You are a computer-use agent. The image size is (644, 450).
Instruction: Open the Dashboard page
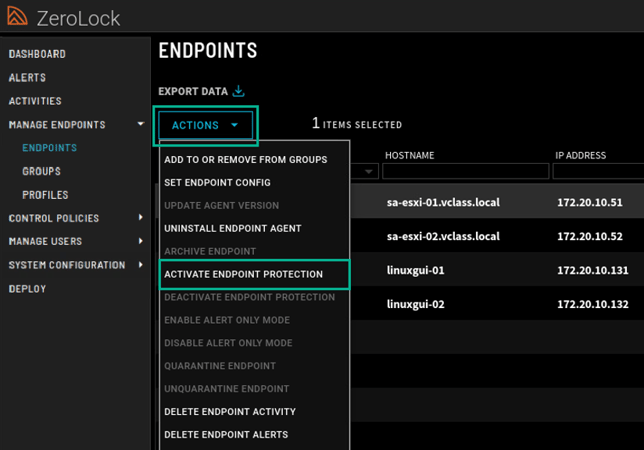[37, 54]
